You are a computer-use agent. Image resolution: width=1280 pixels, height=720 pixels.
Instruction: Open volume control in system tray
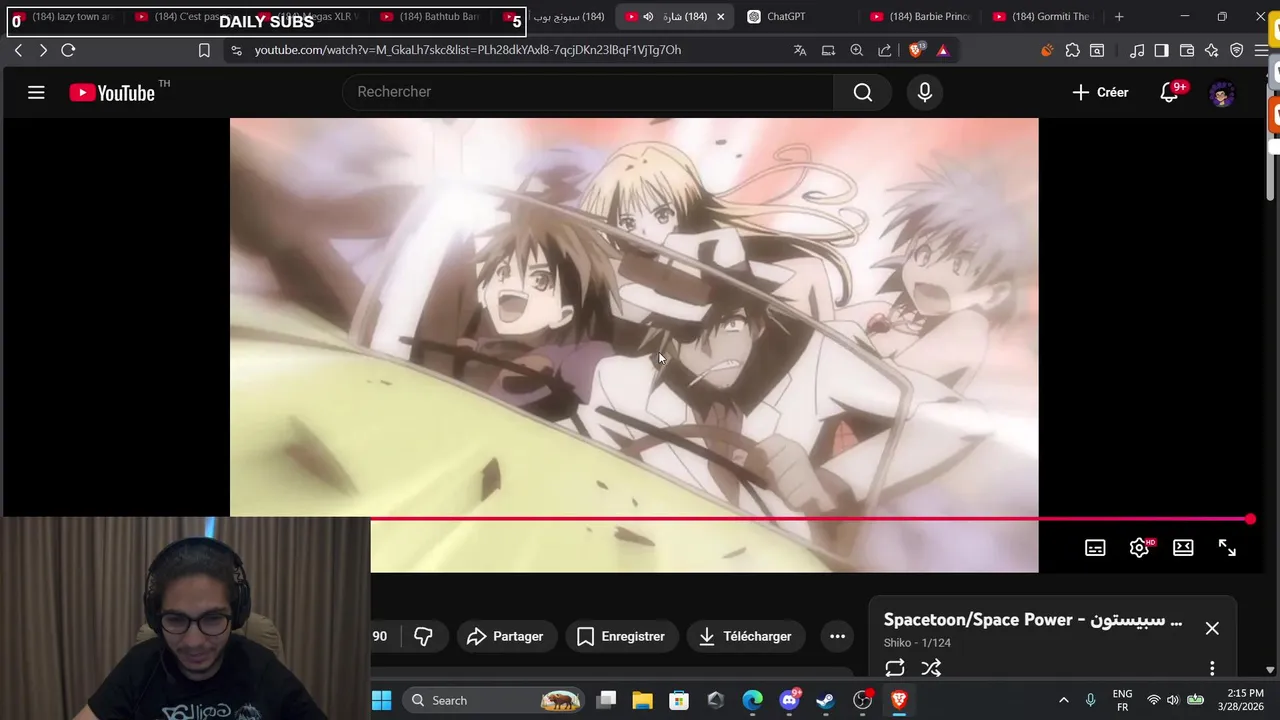coord(1173,700)
